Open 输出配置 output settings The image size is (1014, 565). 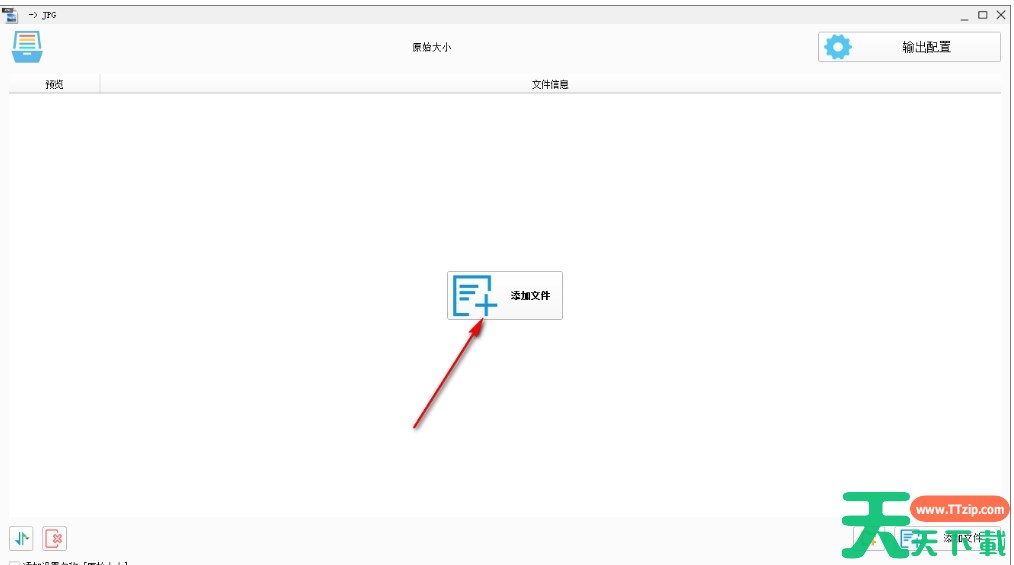(909, 47)
